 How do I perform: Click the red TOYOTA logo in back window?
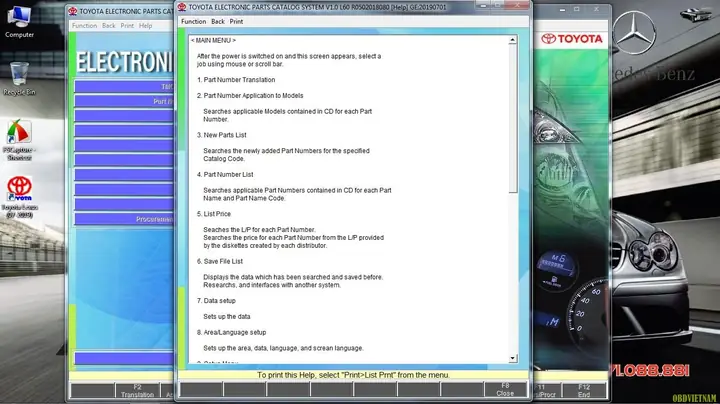click(572, 39)
